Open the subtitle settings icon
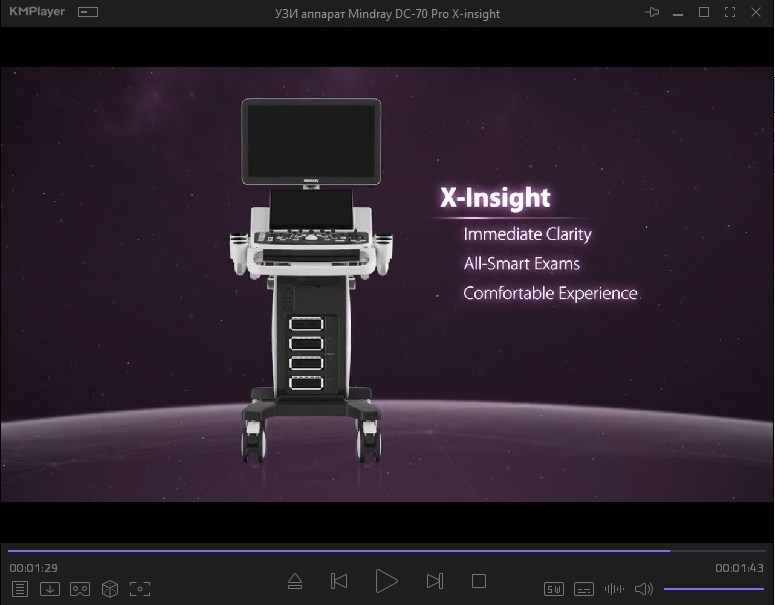The image size is (775, 605). pos(584,589)
